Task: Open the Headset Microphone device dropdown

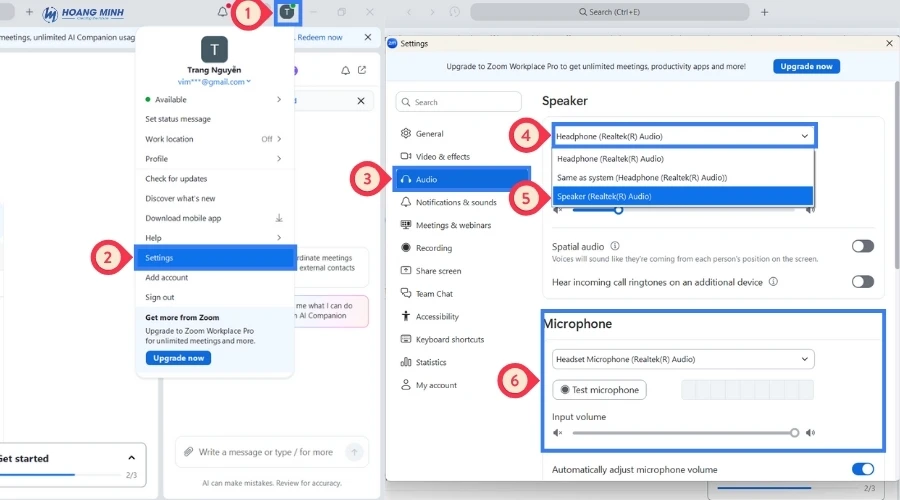Action: pos(683,359)
